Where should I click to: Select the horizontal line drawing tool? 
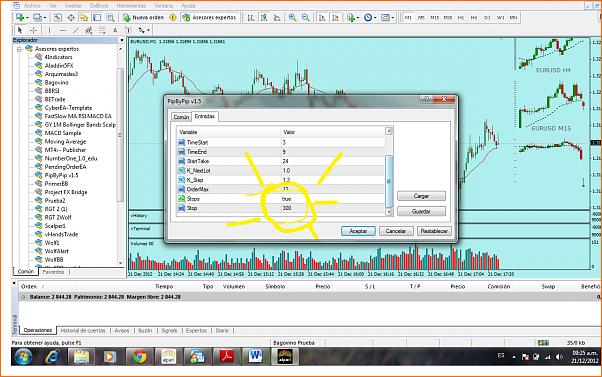pos(63,30)
